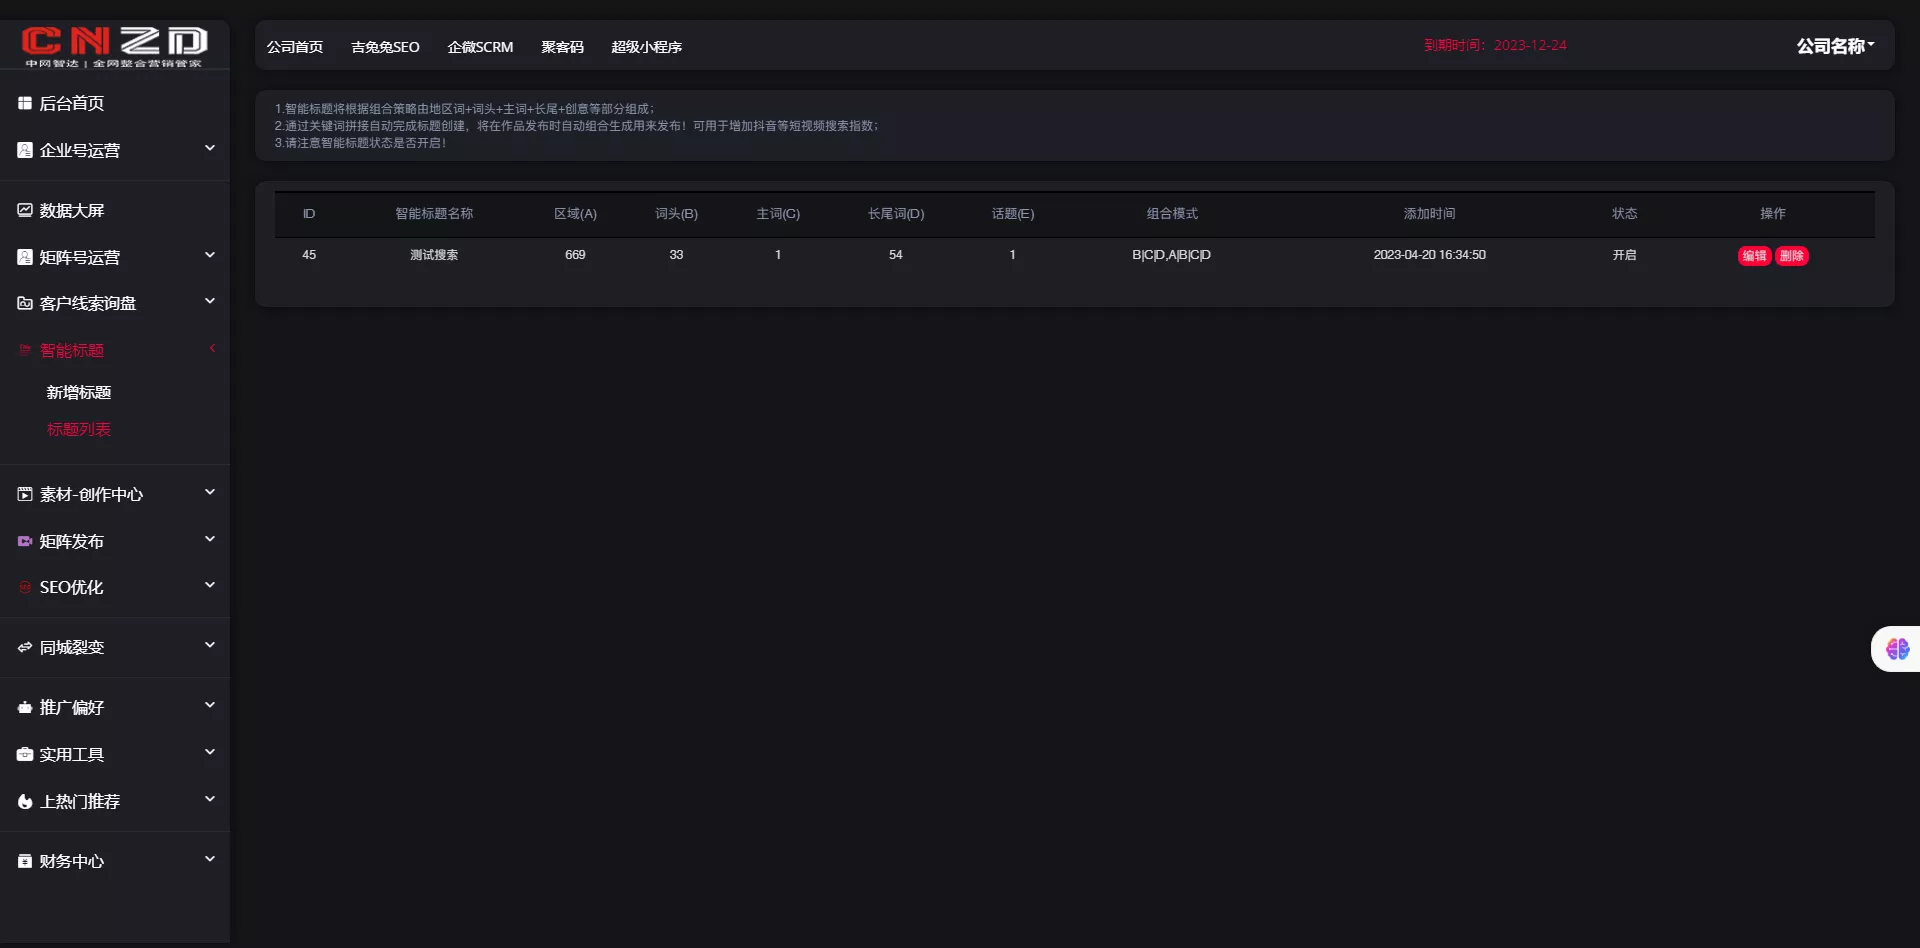Click the 矩阵发布 video camera icon
This screenshot has height=948, width=1920.
[25, 541]
